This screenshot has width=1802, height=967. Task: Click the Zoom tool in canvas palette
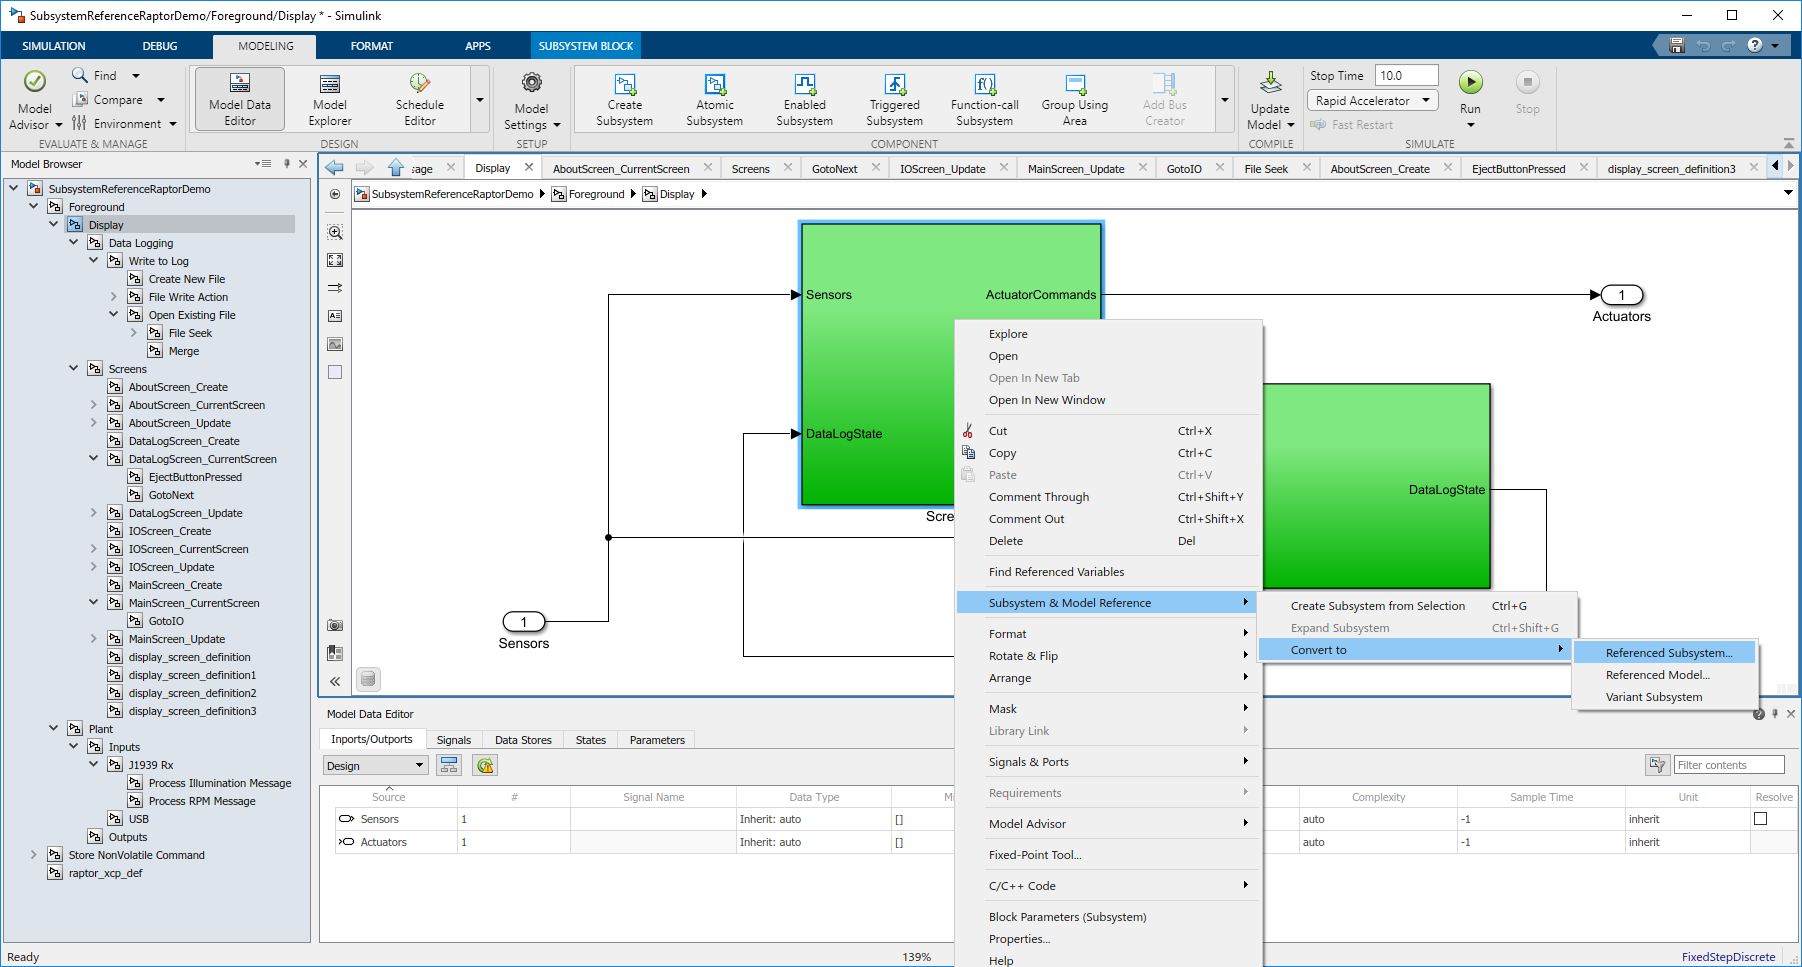tap(335, 232)
